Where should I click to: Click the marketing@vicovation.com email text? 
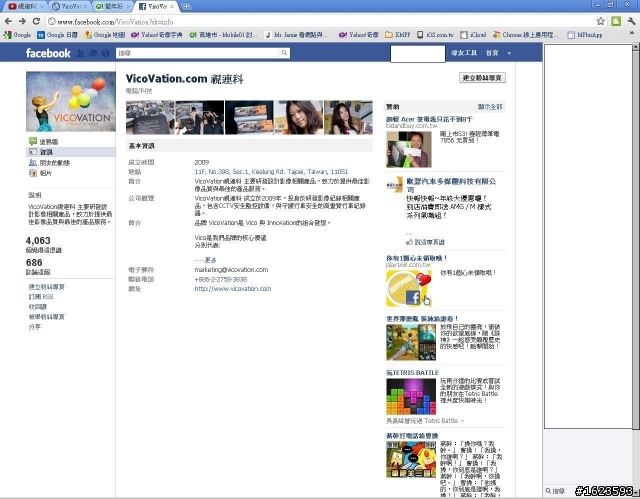231,270
